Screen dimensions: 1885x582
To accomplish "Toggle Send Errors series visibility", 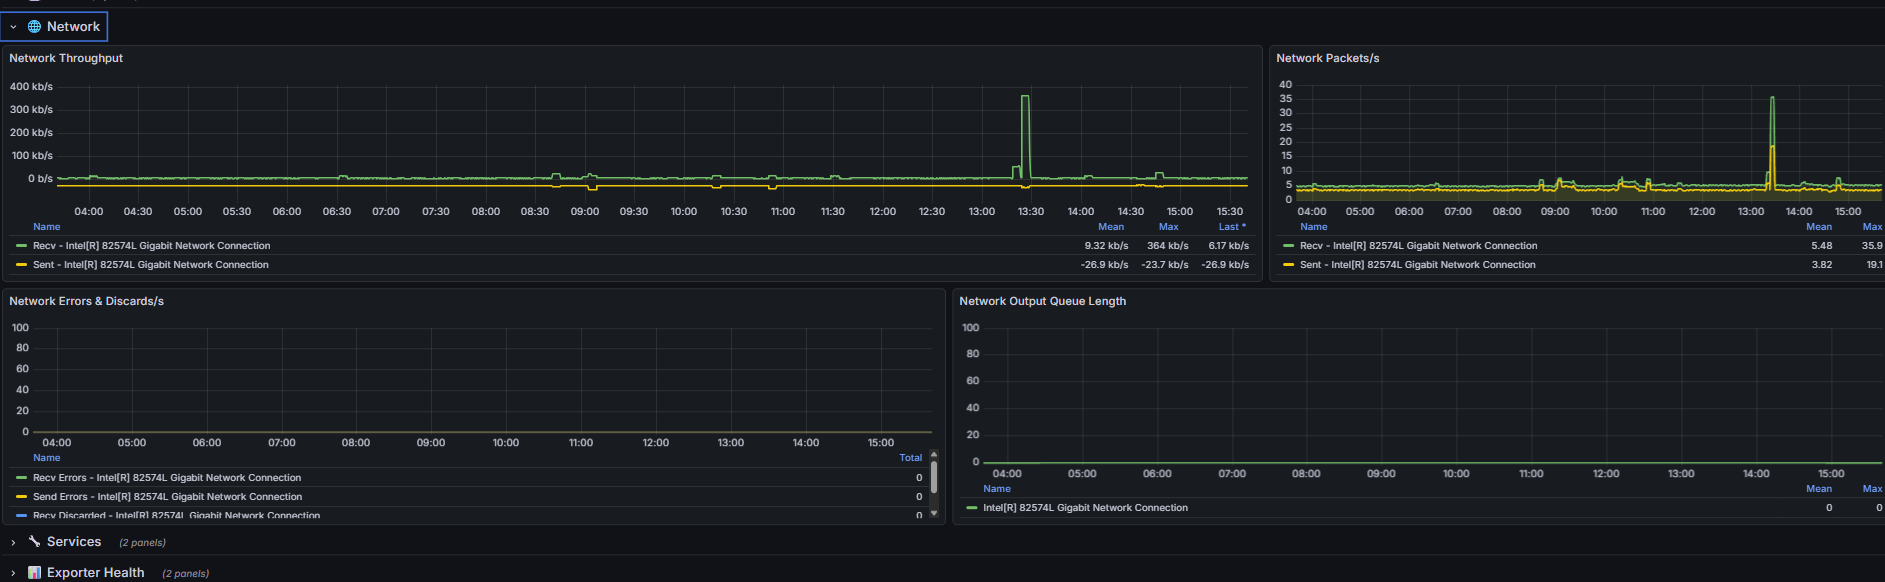I will 167,497.
